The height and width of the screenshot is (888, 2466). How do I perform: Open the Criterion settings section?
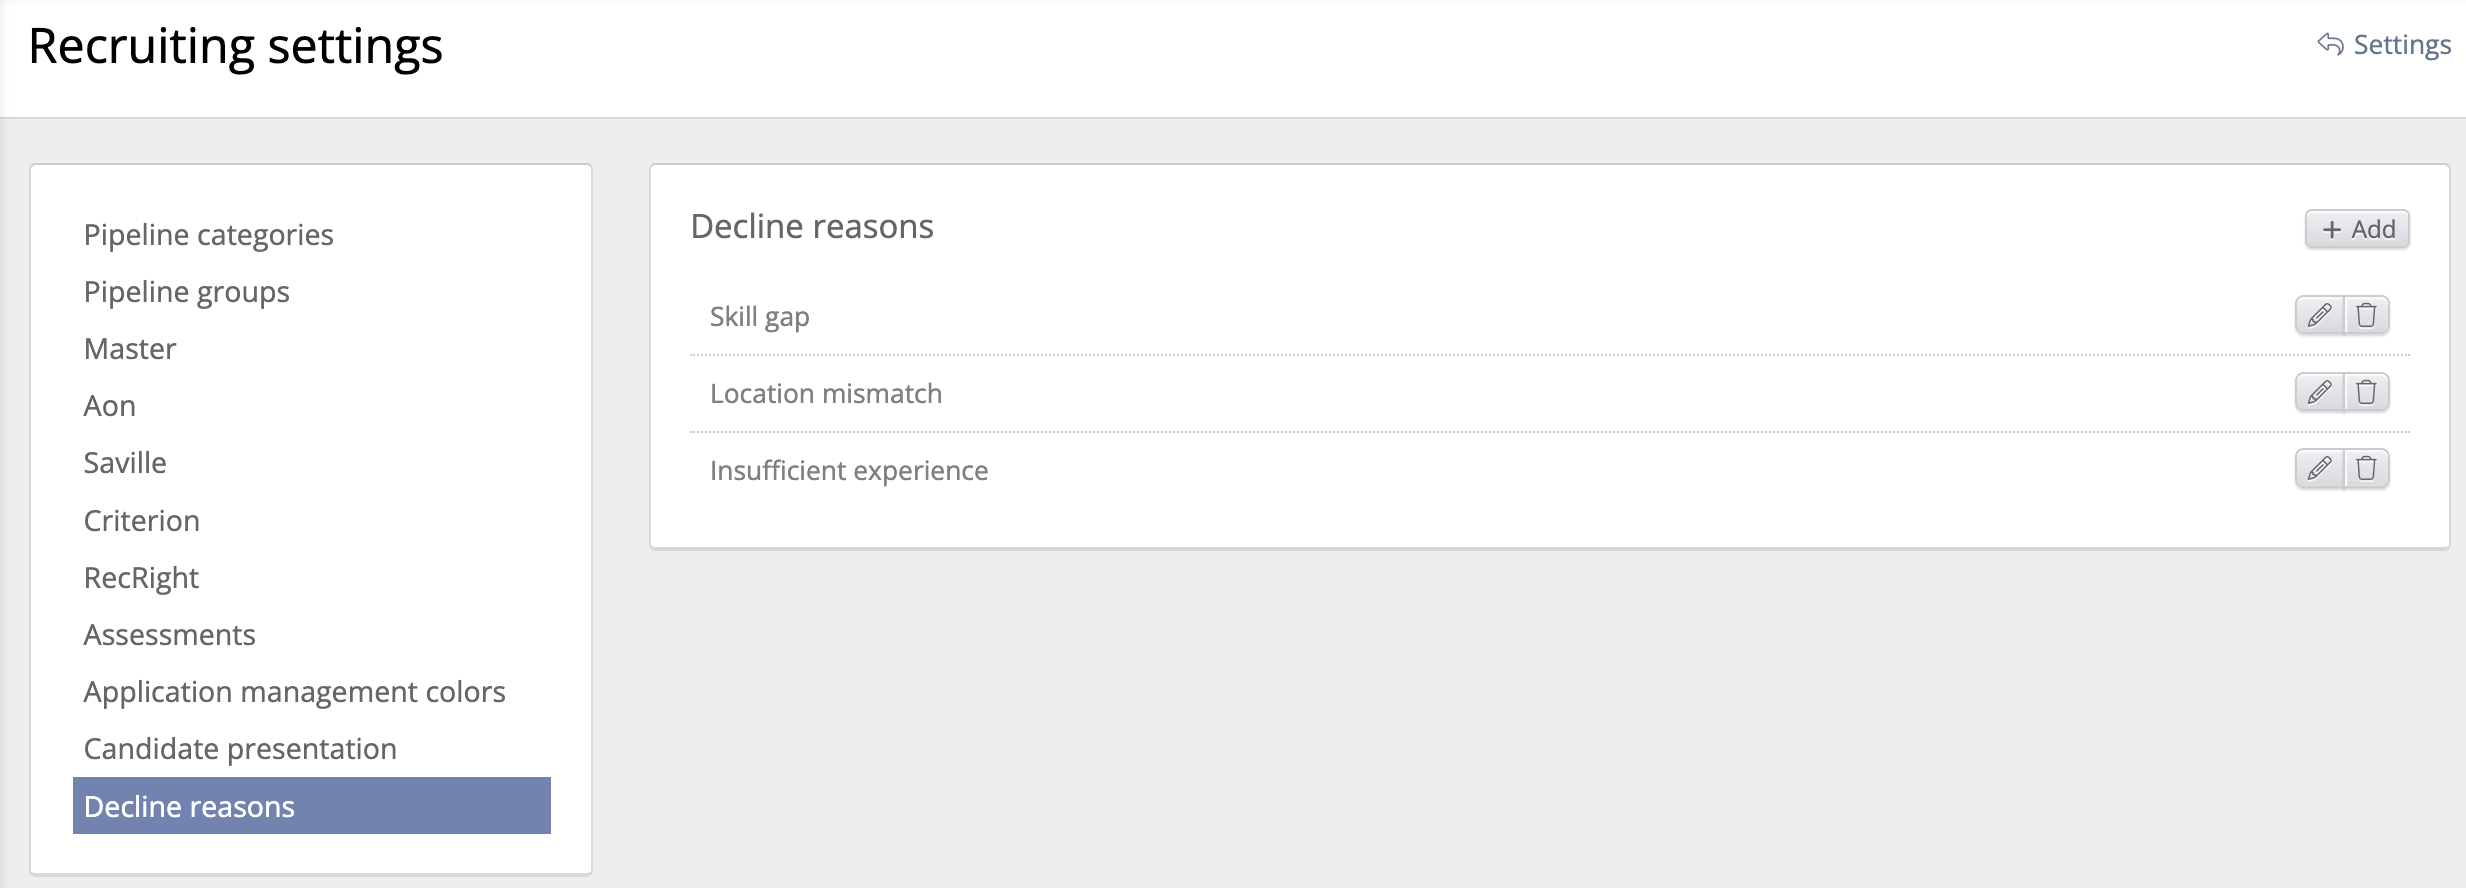pyautogui.click(x=142, y=521)
